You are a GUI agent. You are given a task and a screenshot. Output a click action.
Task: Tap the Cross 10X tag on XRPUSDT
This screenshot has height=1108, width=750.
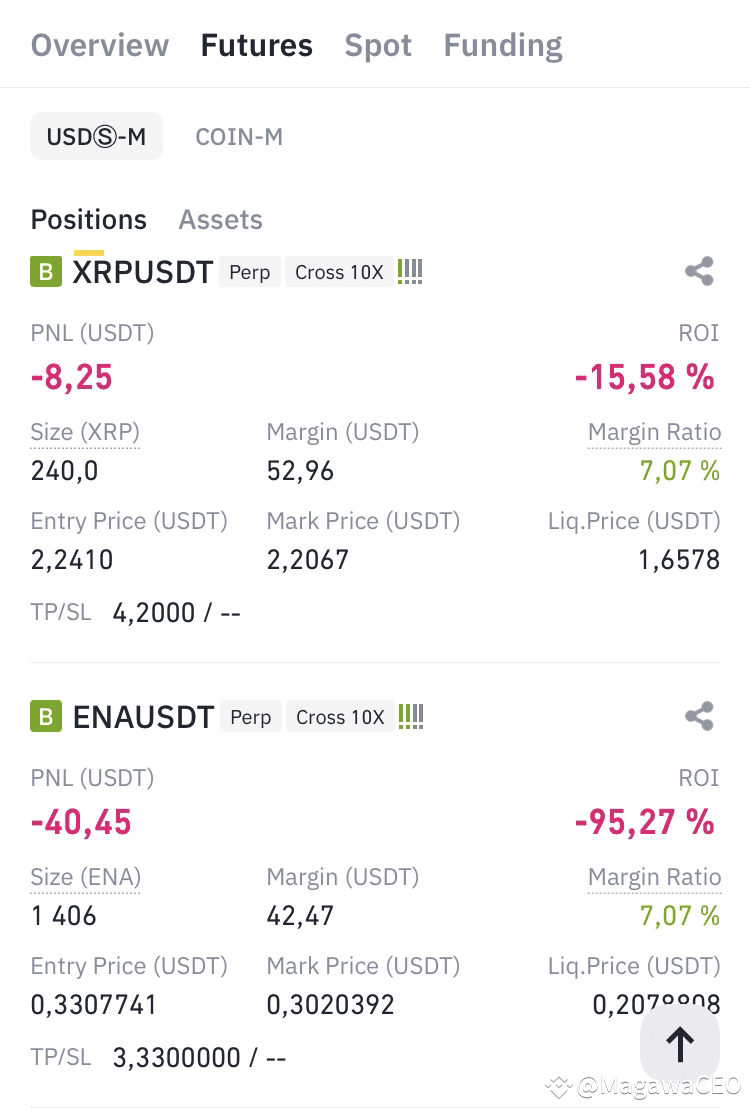click(x=339, y=272)
